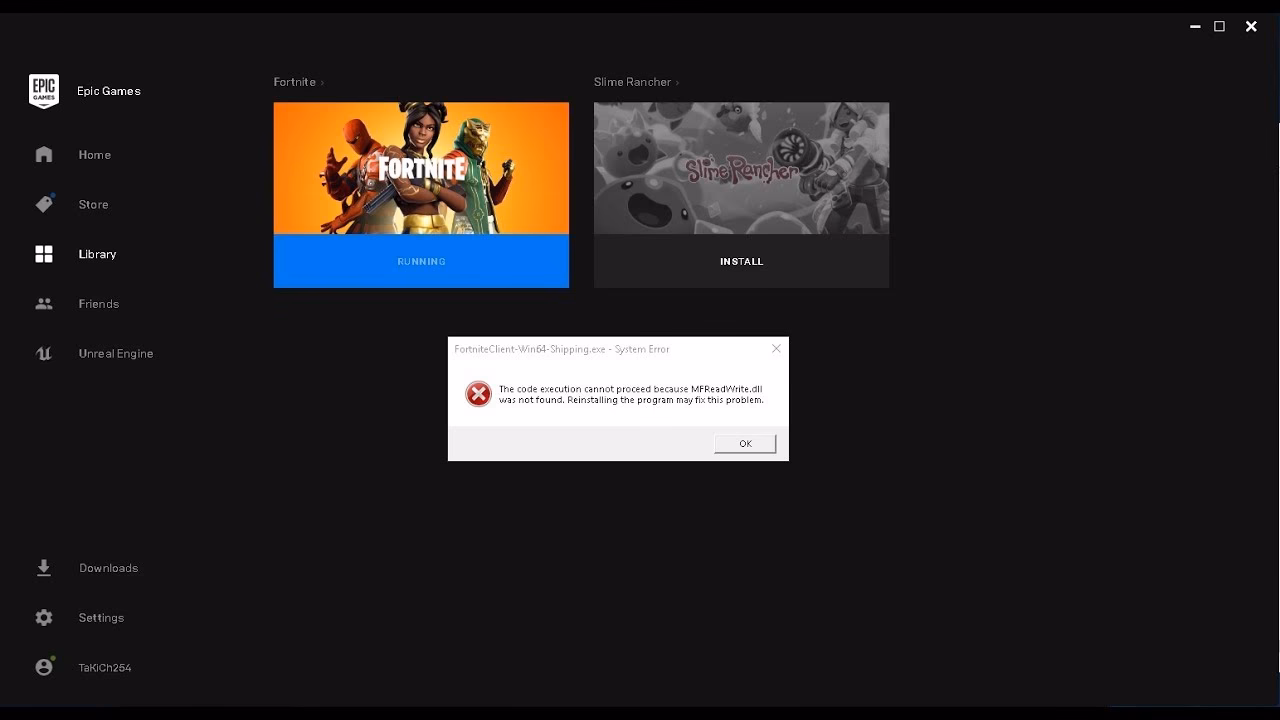Maximize the Epic Games launcher window

[x=1220, y=27]
